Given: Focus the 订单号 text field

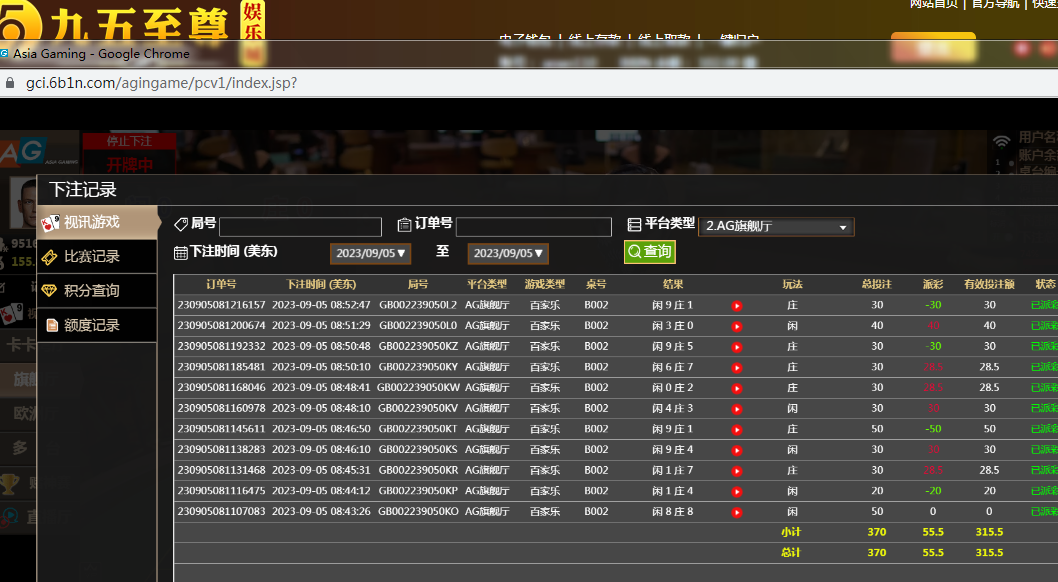Looking at the screenshot, I should coord(533,227).
